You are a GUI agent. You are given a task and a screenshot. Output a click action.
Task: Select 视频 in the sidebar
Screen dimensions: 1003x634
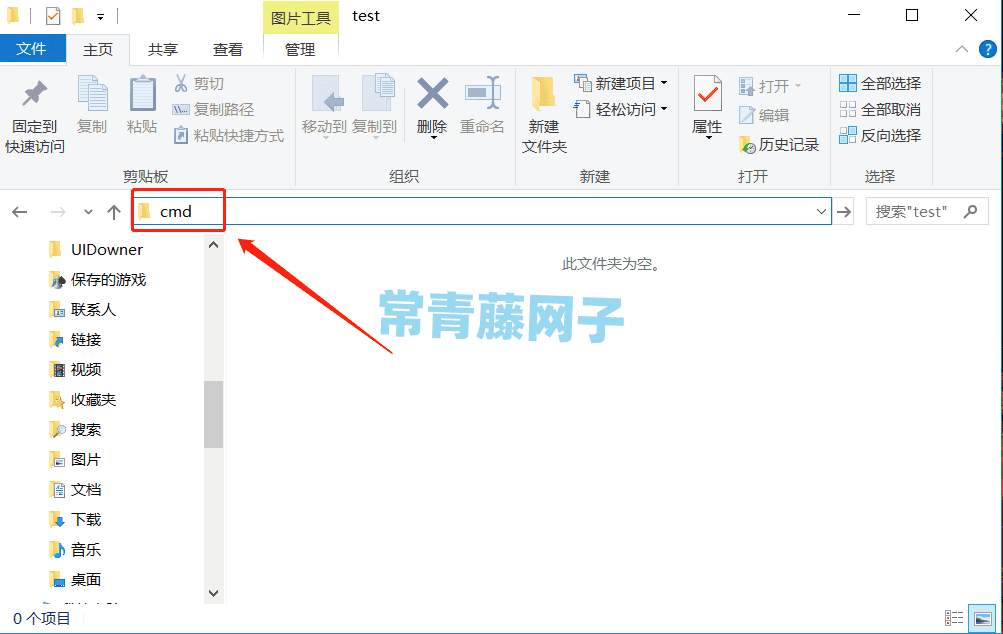pyautogui.click(x=75, y=370)
